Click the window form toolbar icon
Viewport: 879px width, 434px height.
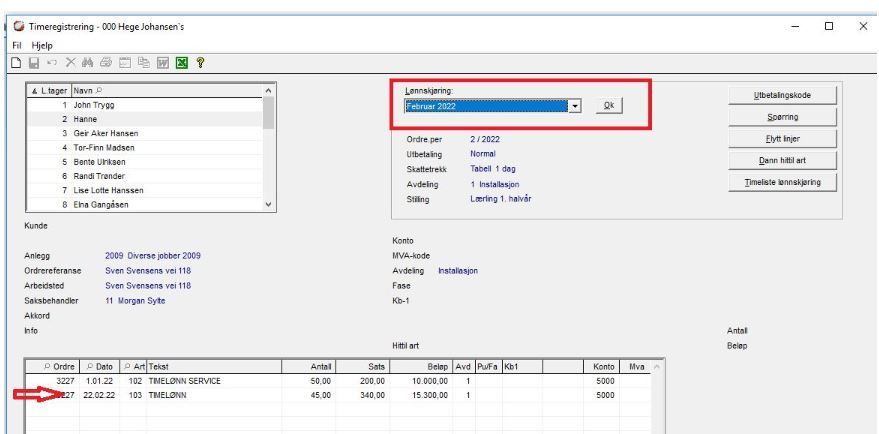[126, 63]
